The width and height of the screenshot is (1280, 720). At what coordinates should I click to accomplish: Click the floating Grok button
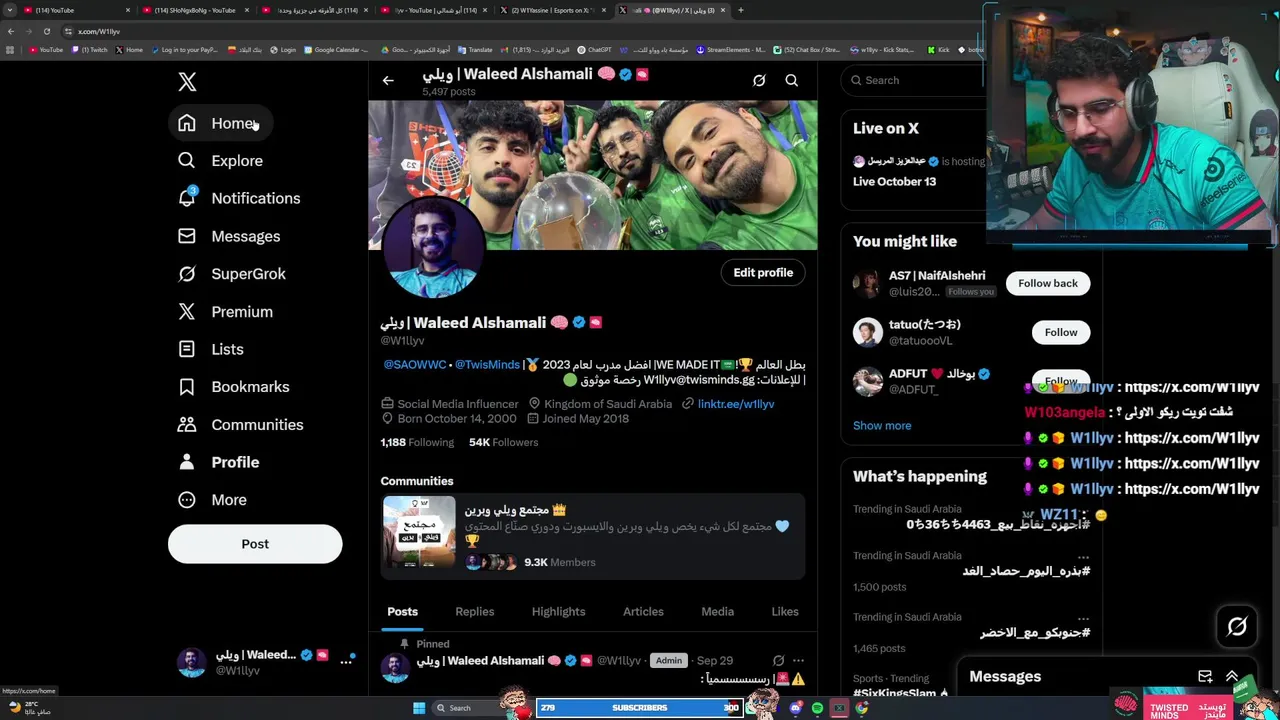(1237, 627)
